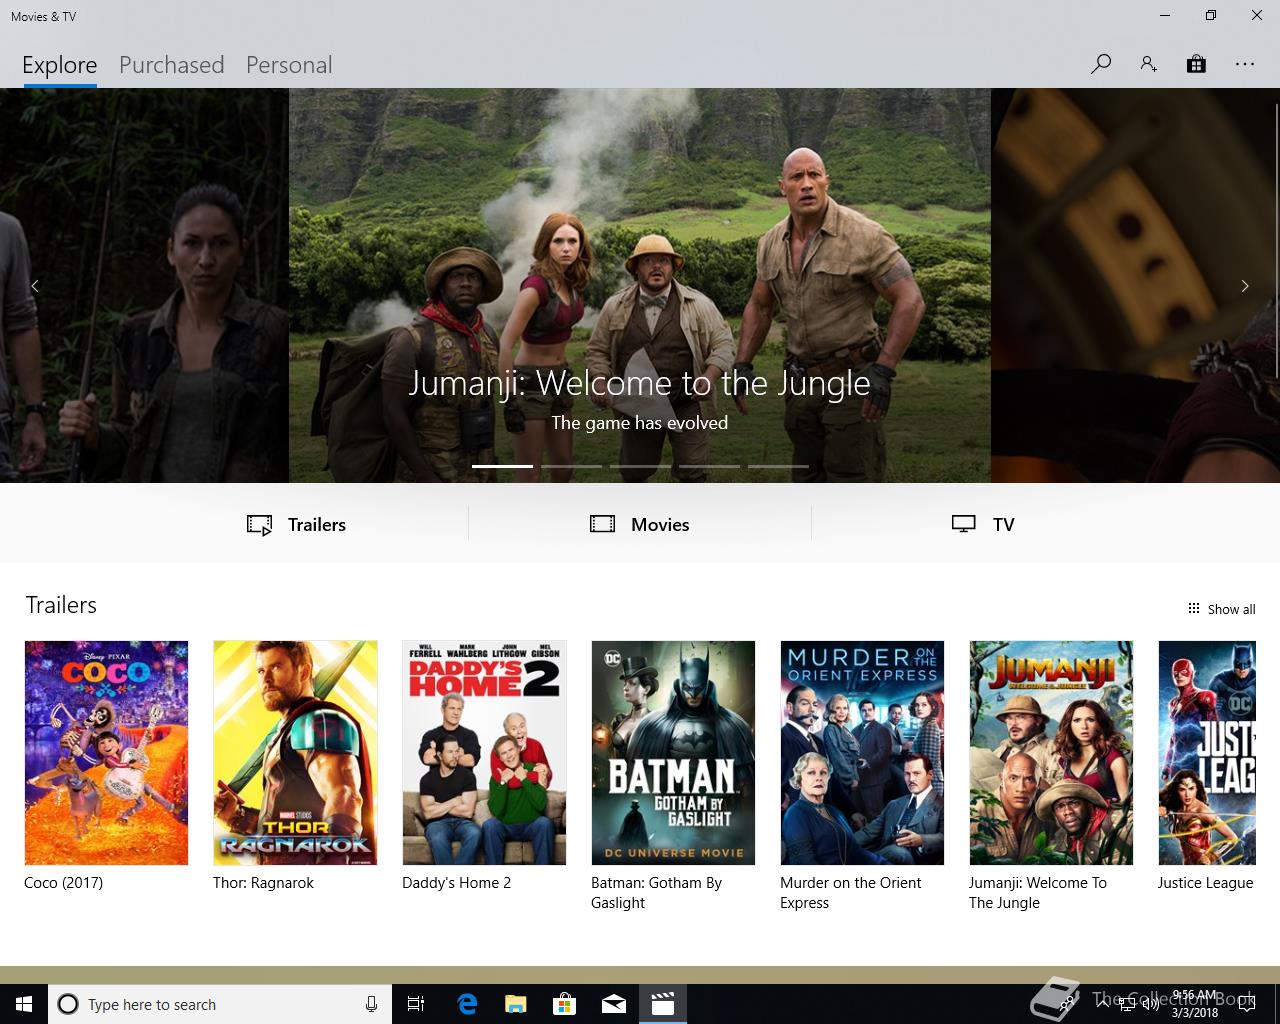The image size is (1280, 1024).
Task: Click the 'Trailers' section heading
Action: coord(61,605)
